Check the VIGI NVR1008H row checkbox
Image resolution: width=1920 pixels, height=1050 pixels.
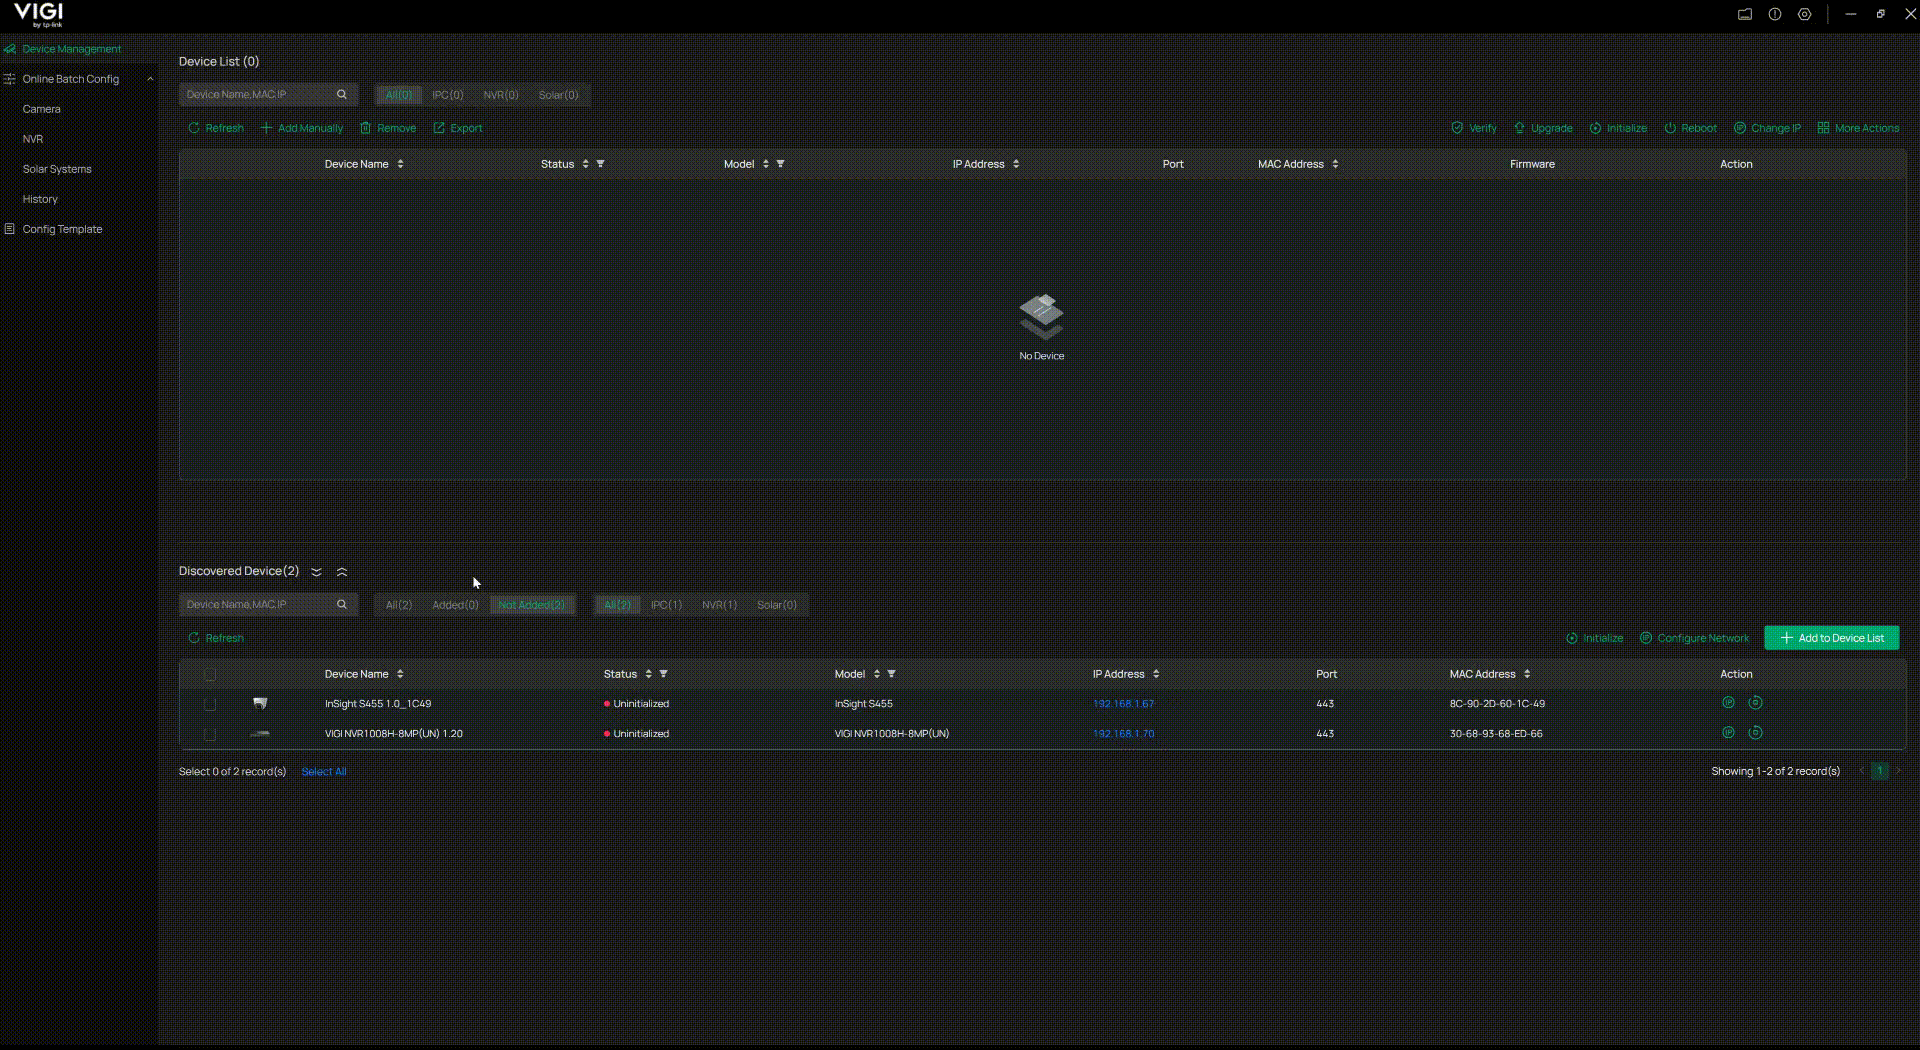tap(210, 734)
